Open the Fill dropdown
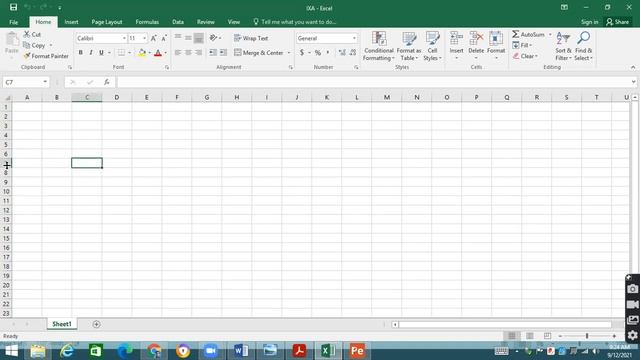The height and width of the screenshot is (360, 640). (x=522, y=45)
